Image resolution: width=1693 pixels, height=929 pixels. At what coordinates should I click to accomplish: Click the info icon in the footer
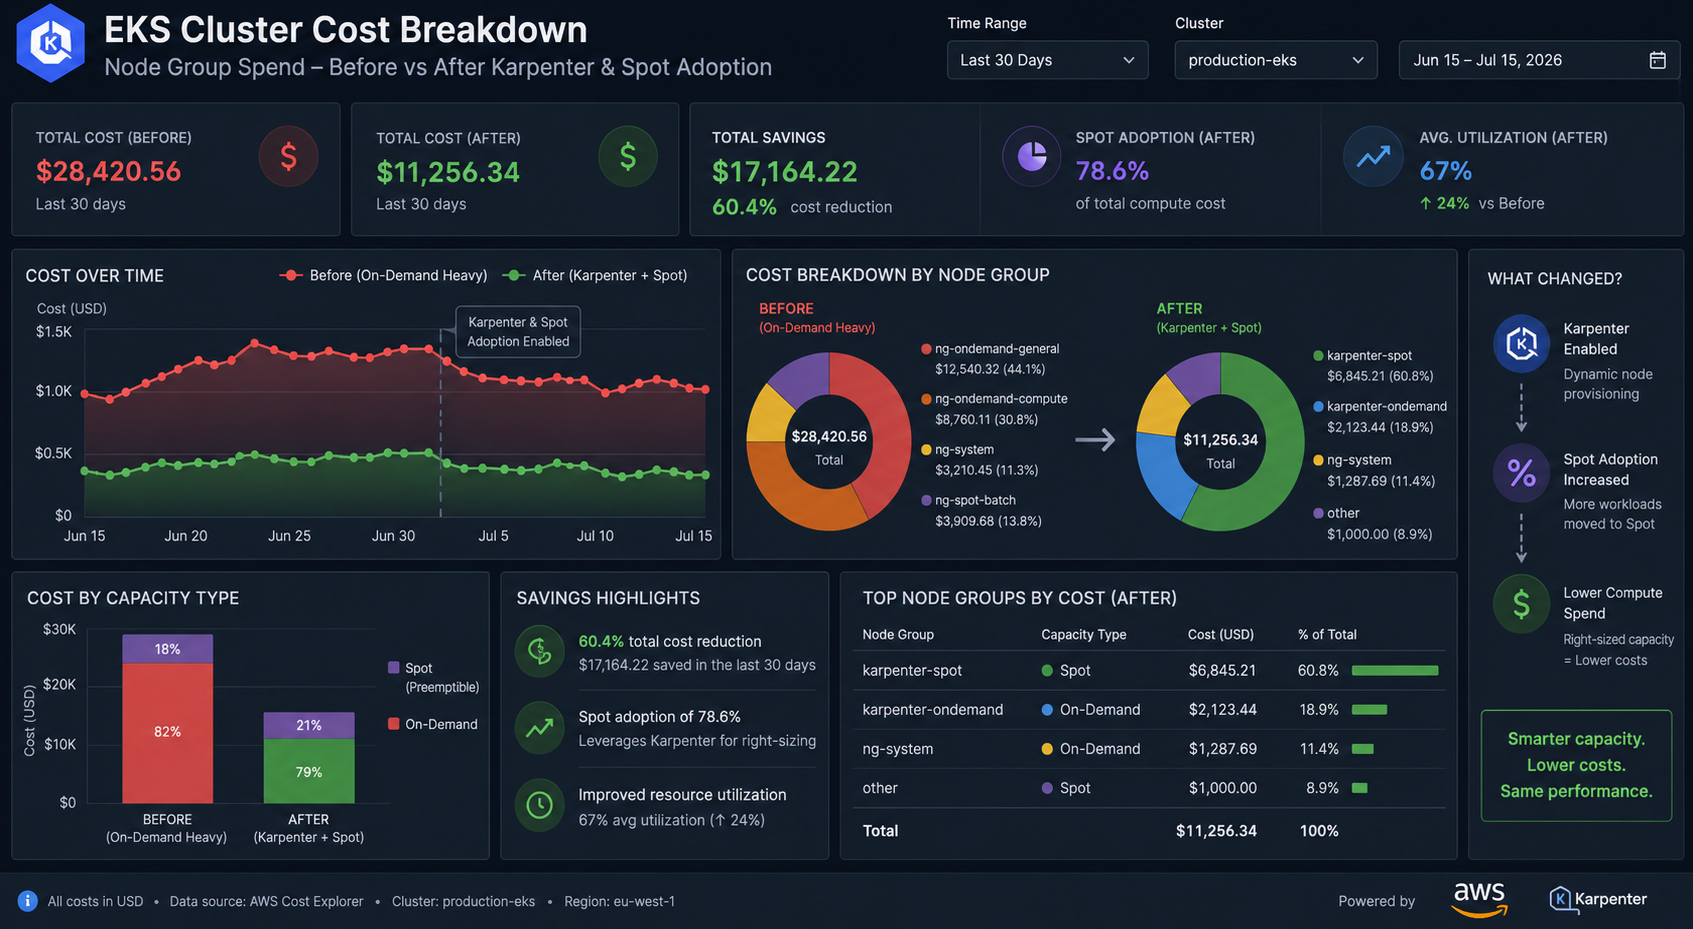(x=28, y=901)
